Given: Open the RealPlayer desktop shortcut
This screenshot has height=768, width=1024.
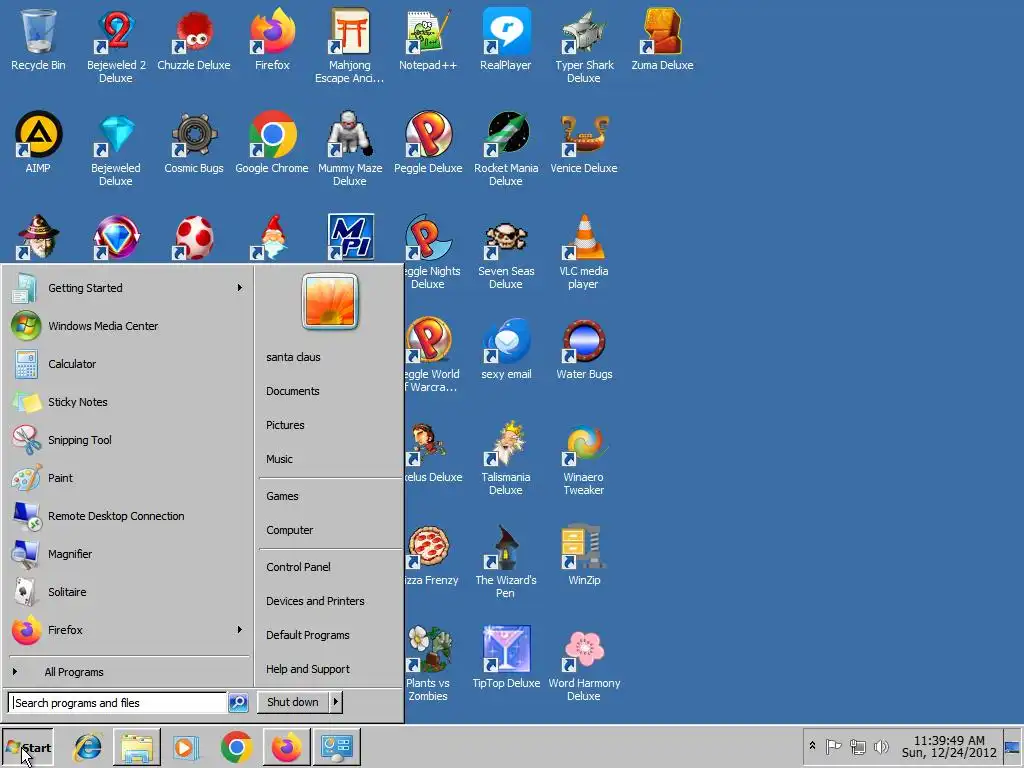Looking at the screenshot, I should click(505, 39).
